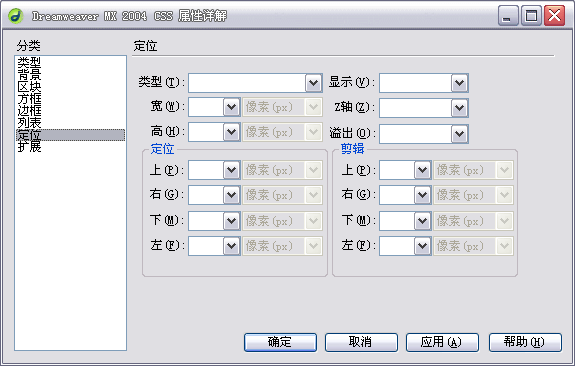This screenshot has height=366, width=575.
Task: Click the 确定 button
Action: point(280,342)
